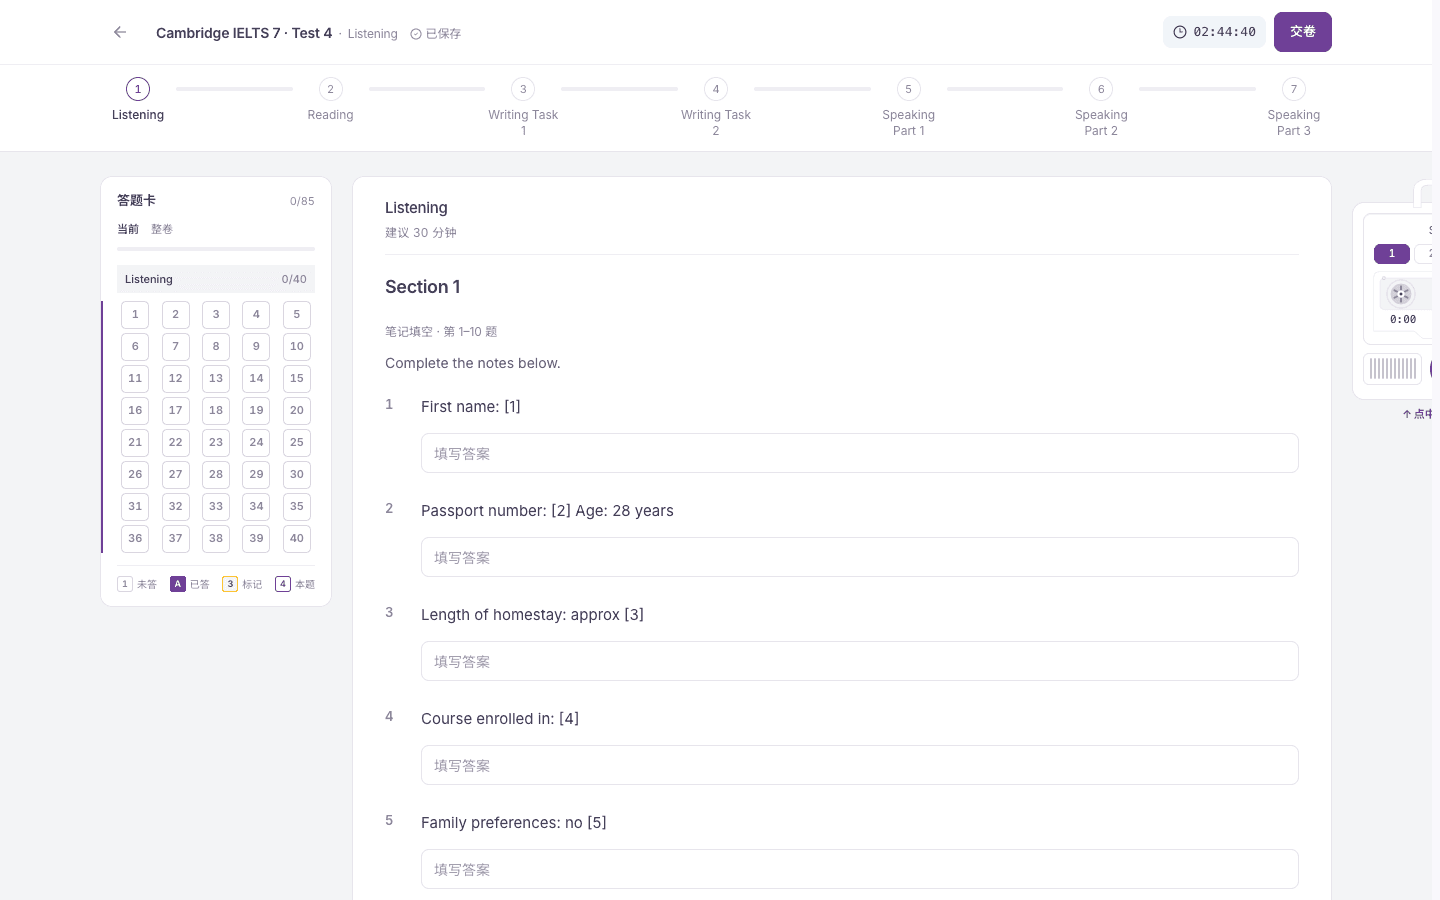Jump to question 1 in the answer card

tap(135, 315)
